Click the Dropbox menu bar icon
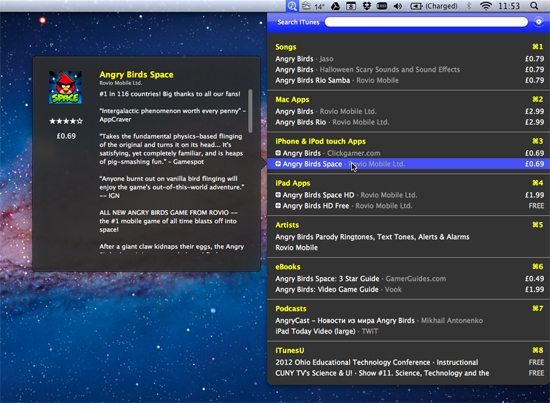Image resolution: width=550 pixels, height=403 pixels. [367, 6]
